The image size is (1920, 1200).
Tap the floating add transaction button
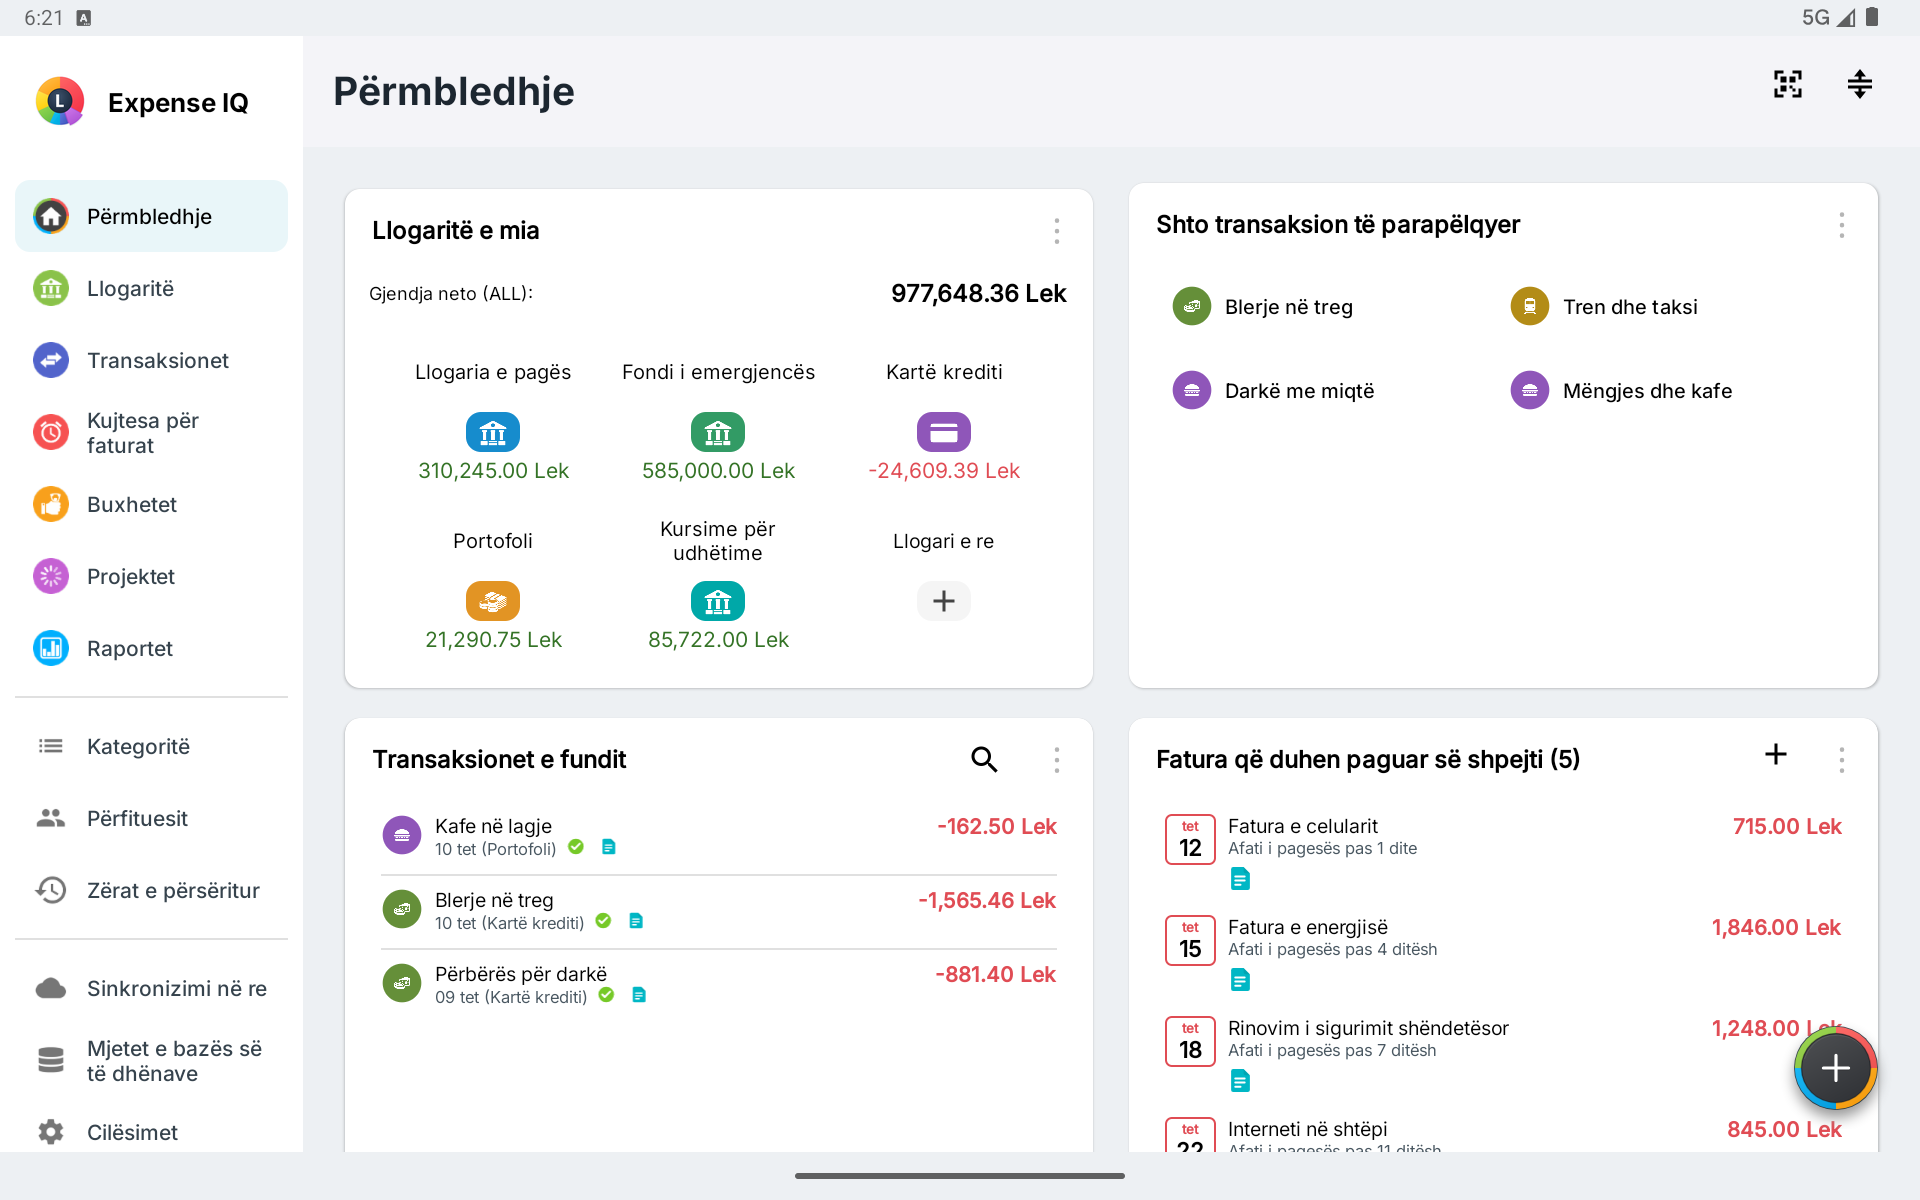(x=1836, y=1069)
